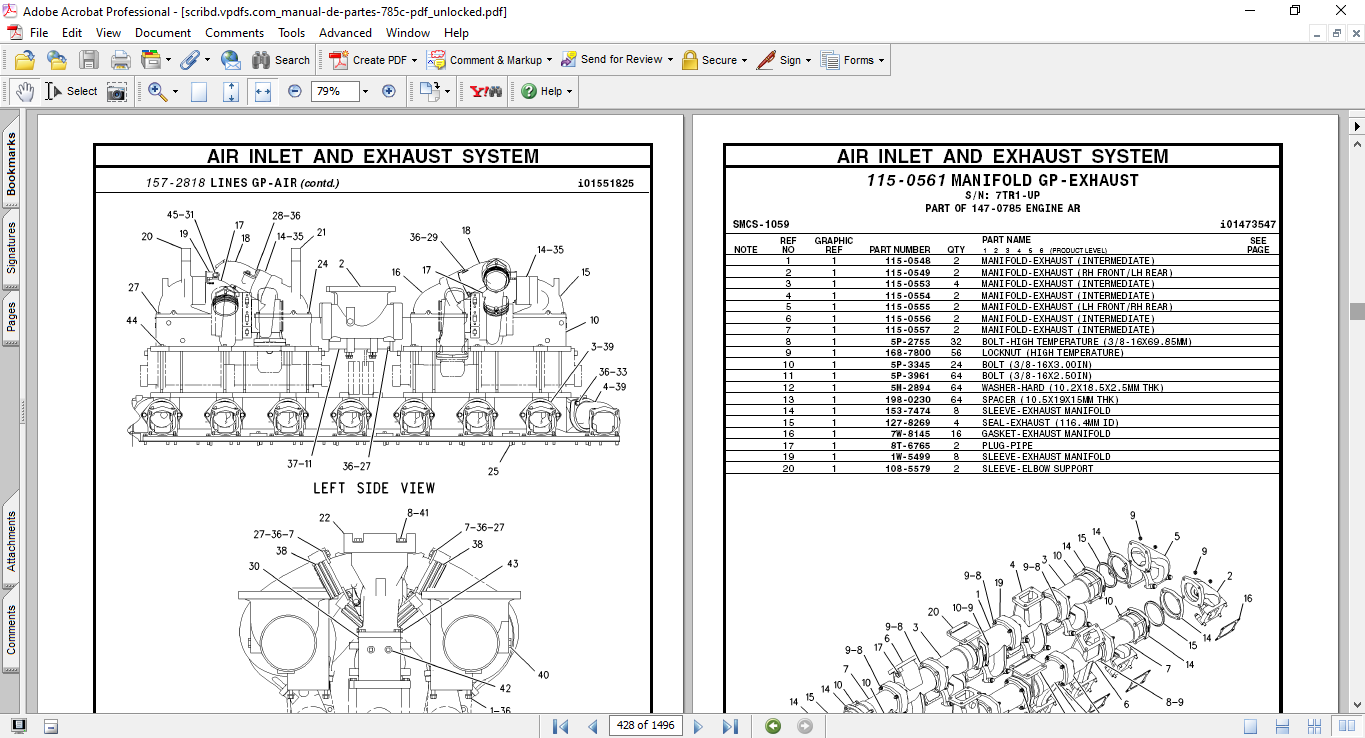Open the Document menu

tap(163, 33)
